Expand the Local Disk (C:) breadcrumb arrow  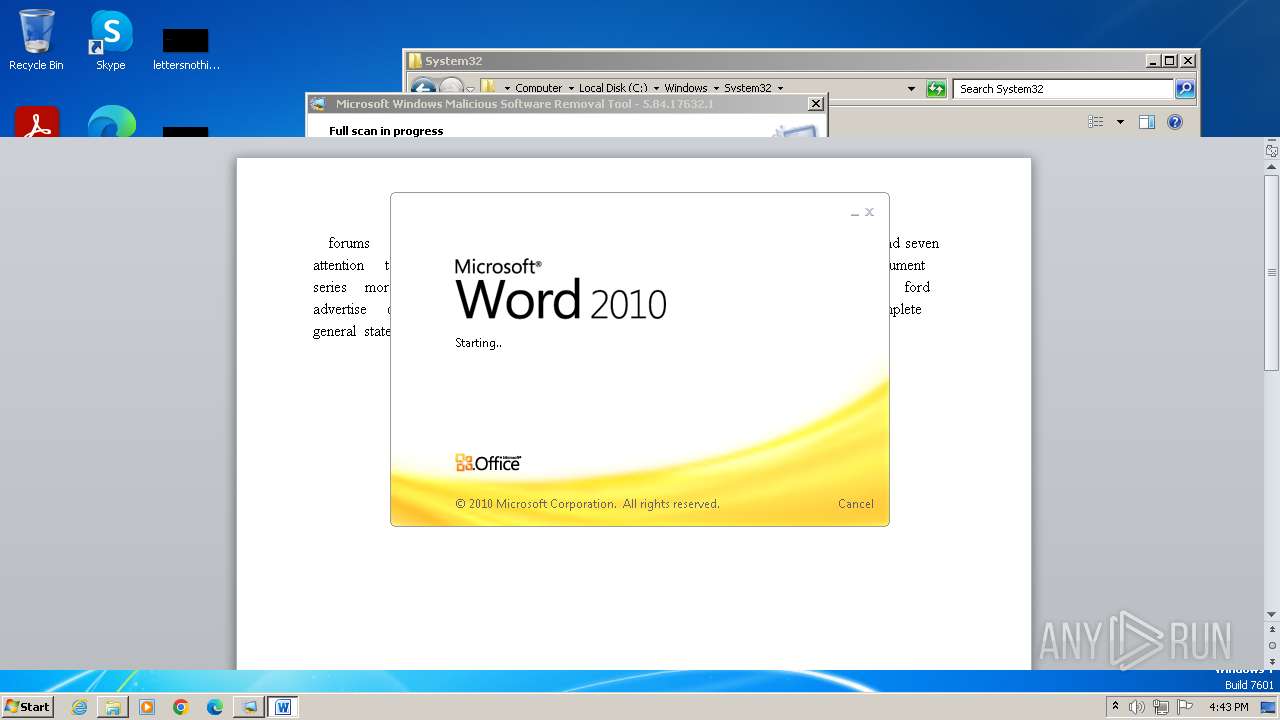(x=654, y=89)
